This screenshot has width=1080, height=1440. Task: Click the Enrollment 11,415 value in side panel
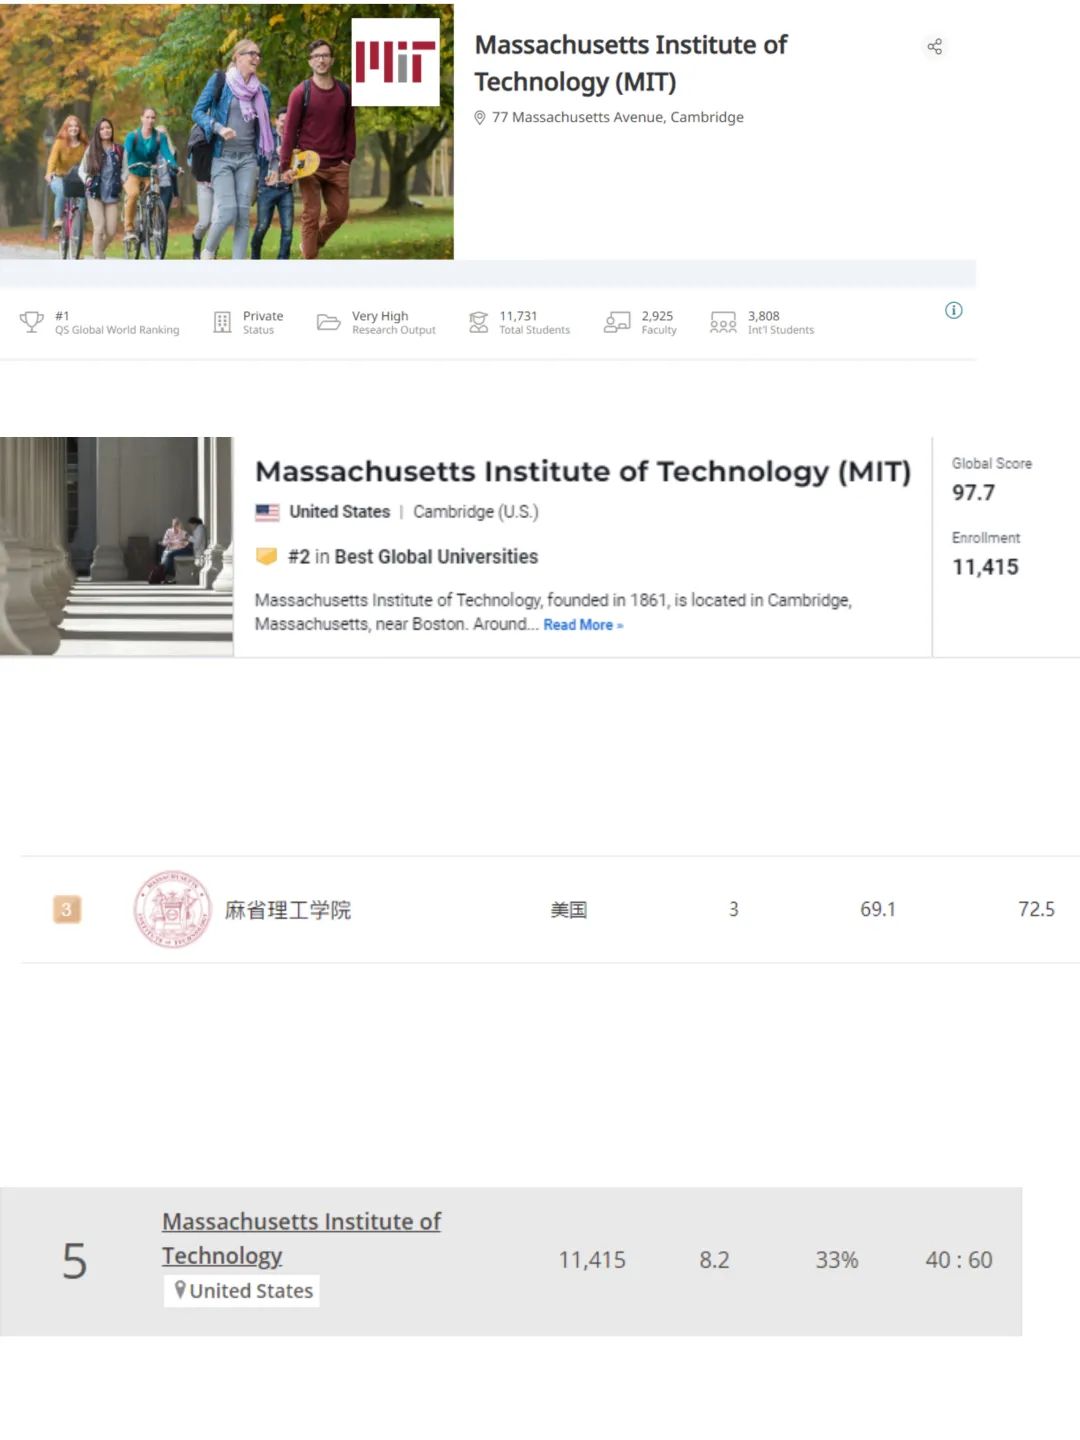(x=985, y=567)
